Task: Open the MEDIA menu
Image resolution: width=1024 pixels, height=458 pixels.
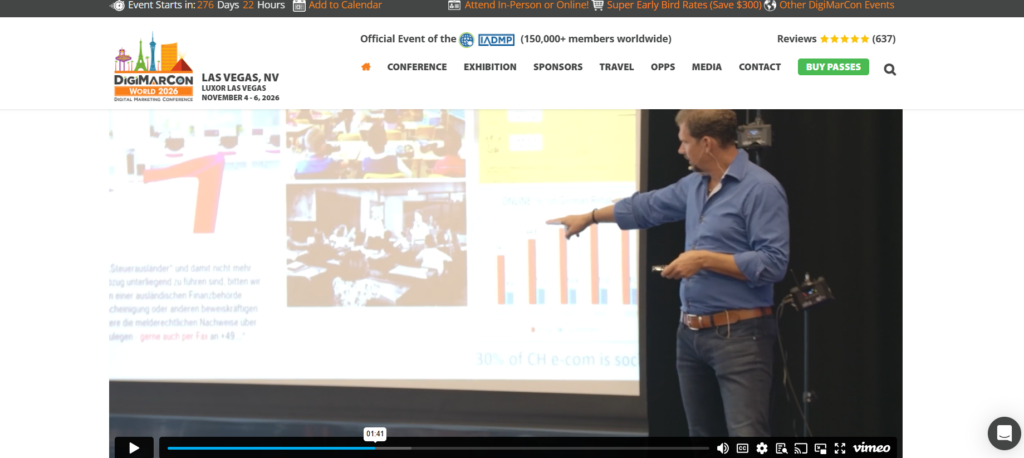Action: point(707,67)
